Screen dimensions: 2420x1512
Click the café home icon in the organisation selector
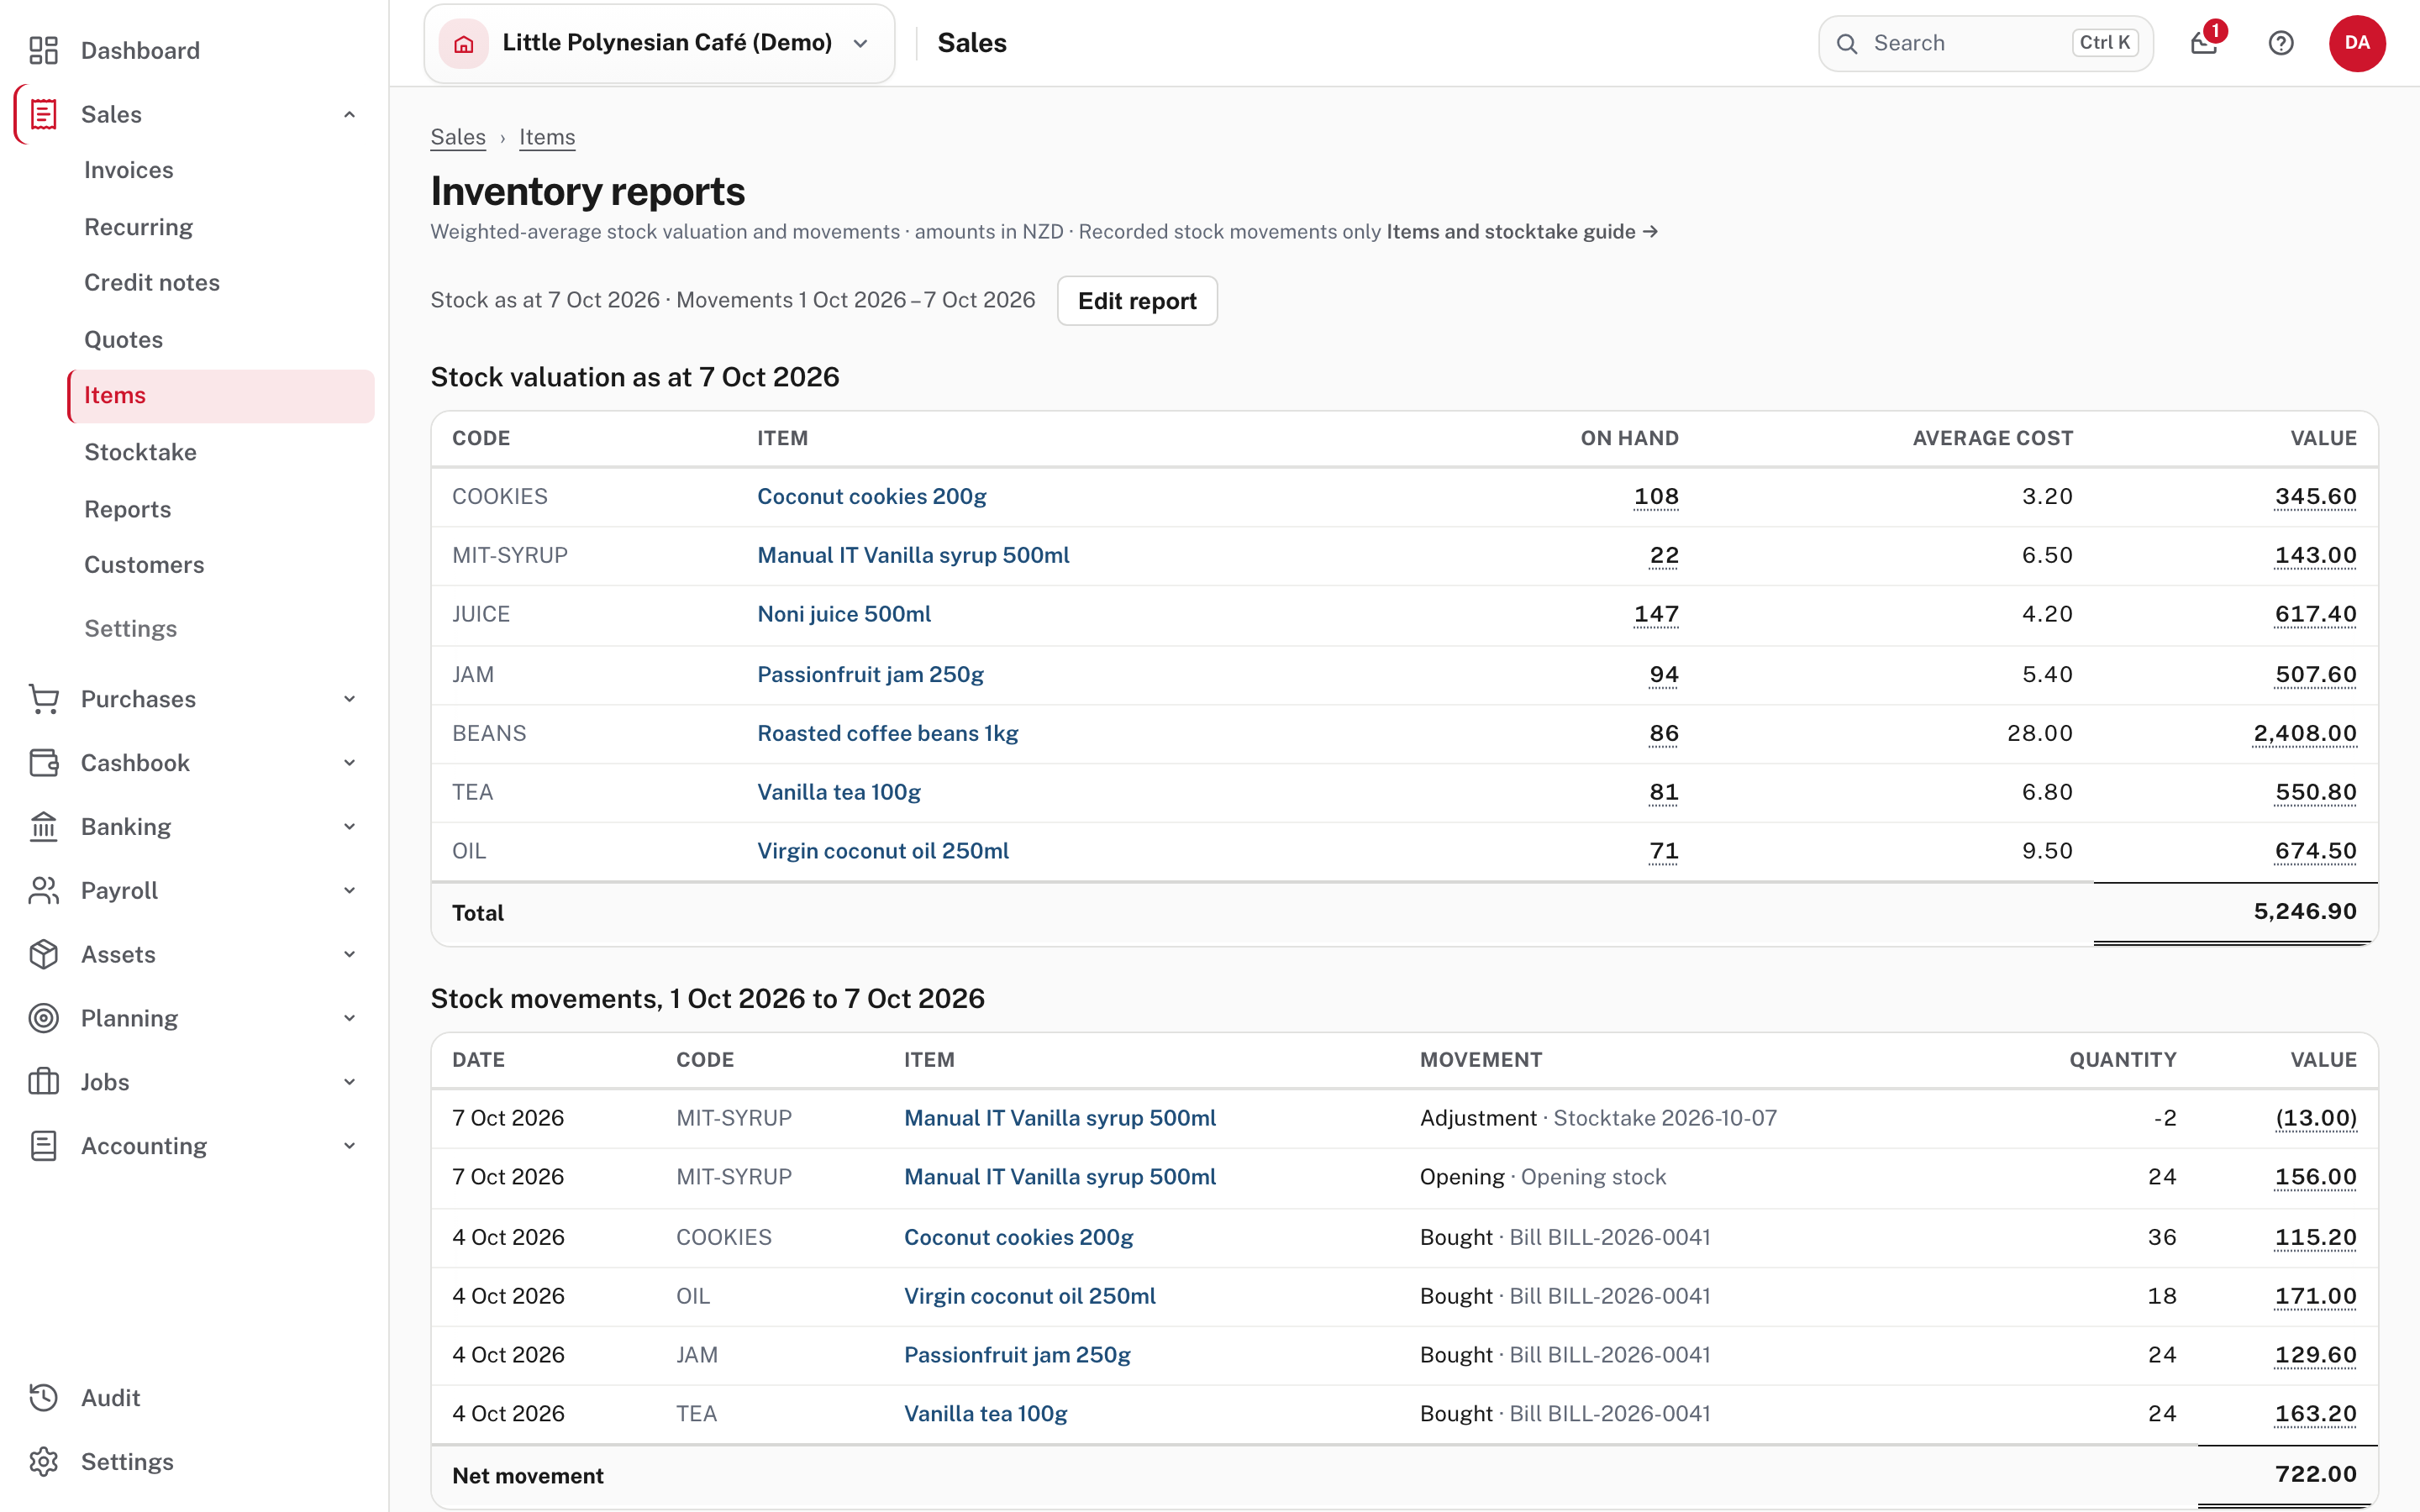463,43
